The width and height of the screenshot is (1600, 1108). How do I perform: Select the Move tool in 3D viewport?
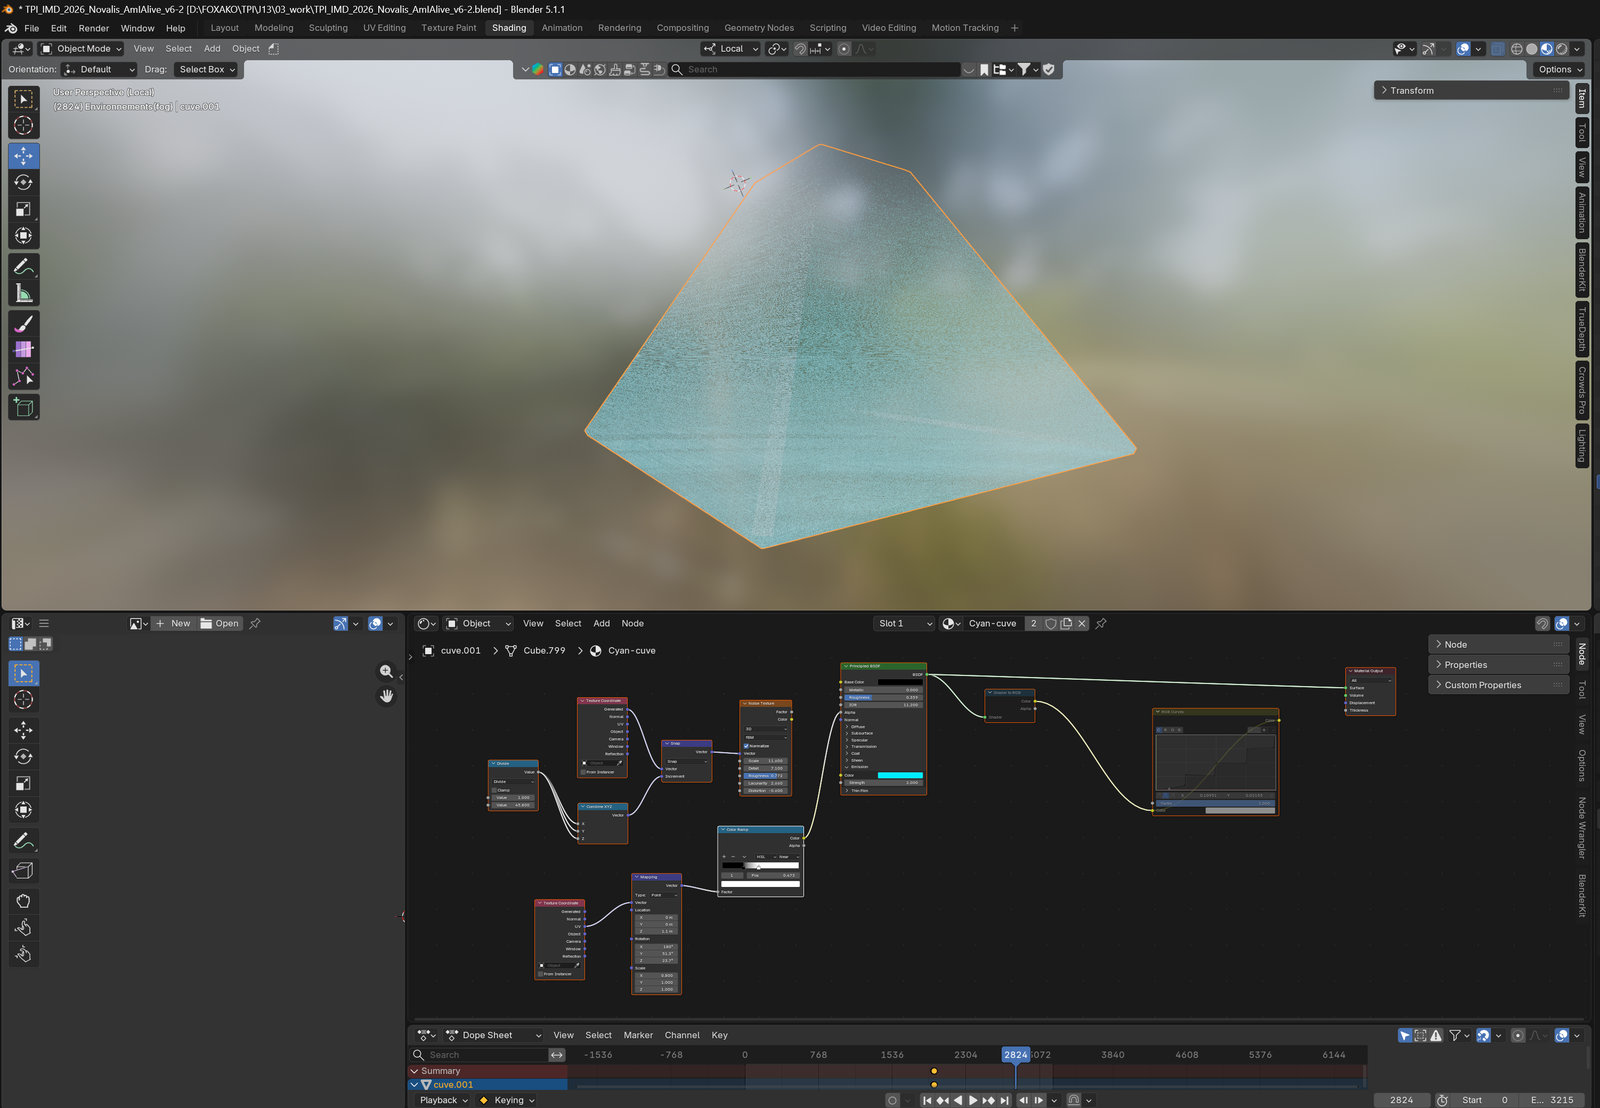coord(24,155)
